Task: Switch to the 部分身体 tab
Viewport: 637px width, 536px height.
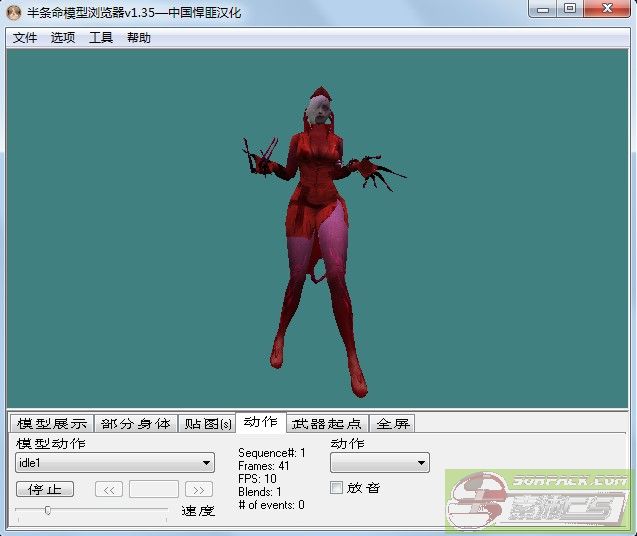Action: click(136, 423)
